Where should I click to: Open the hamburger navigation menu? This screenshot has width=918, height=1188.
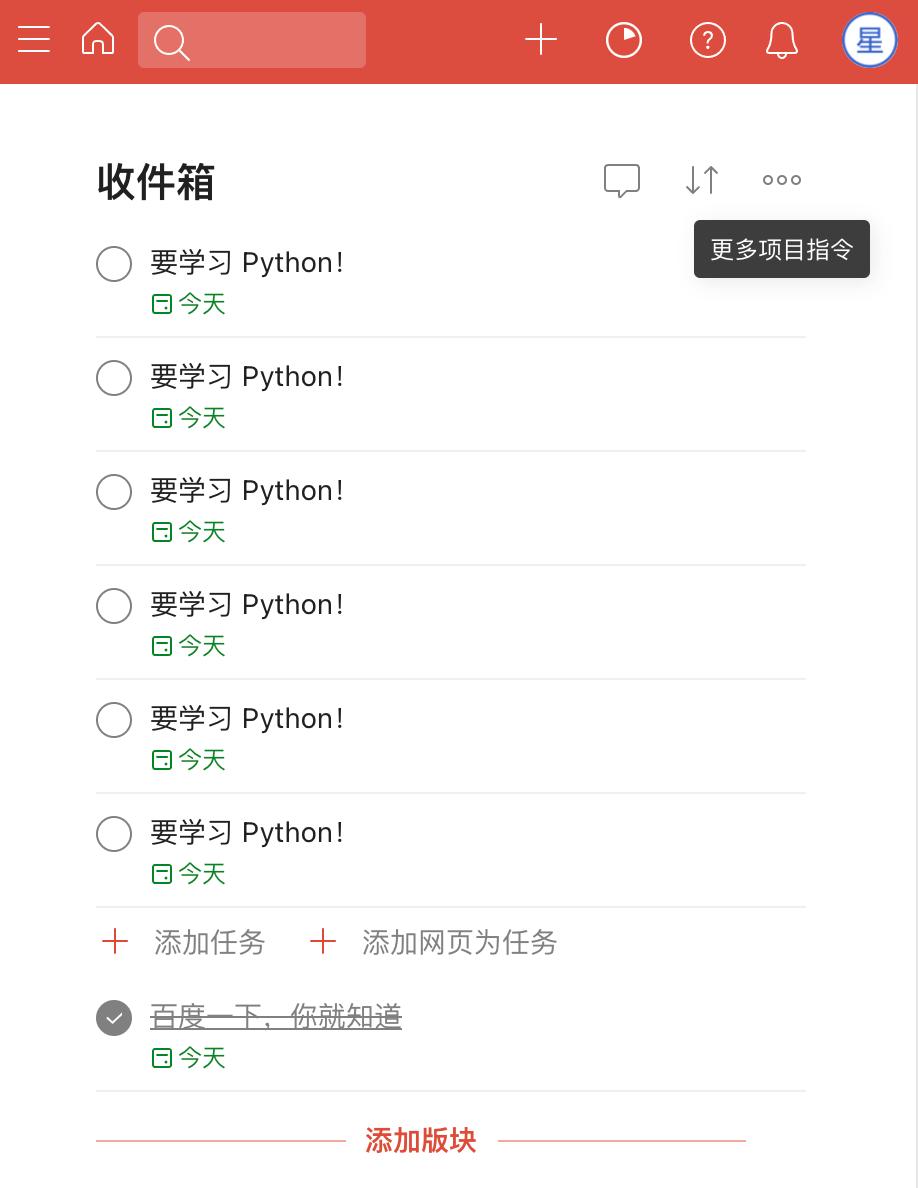tap(34, 40)
